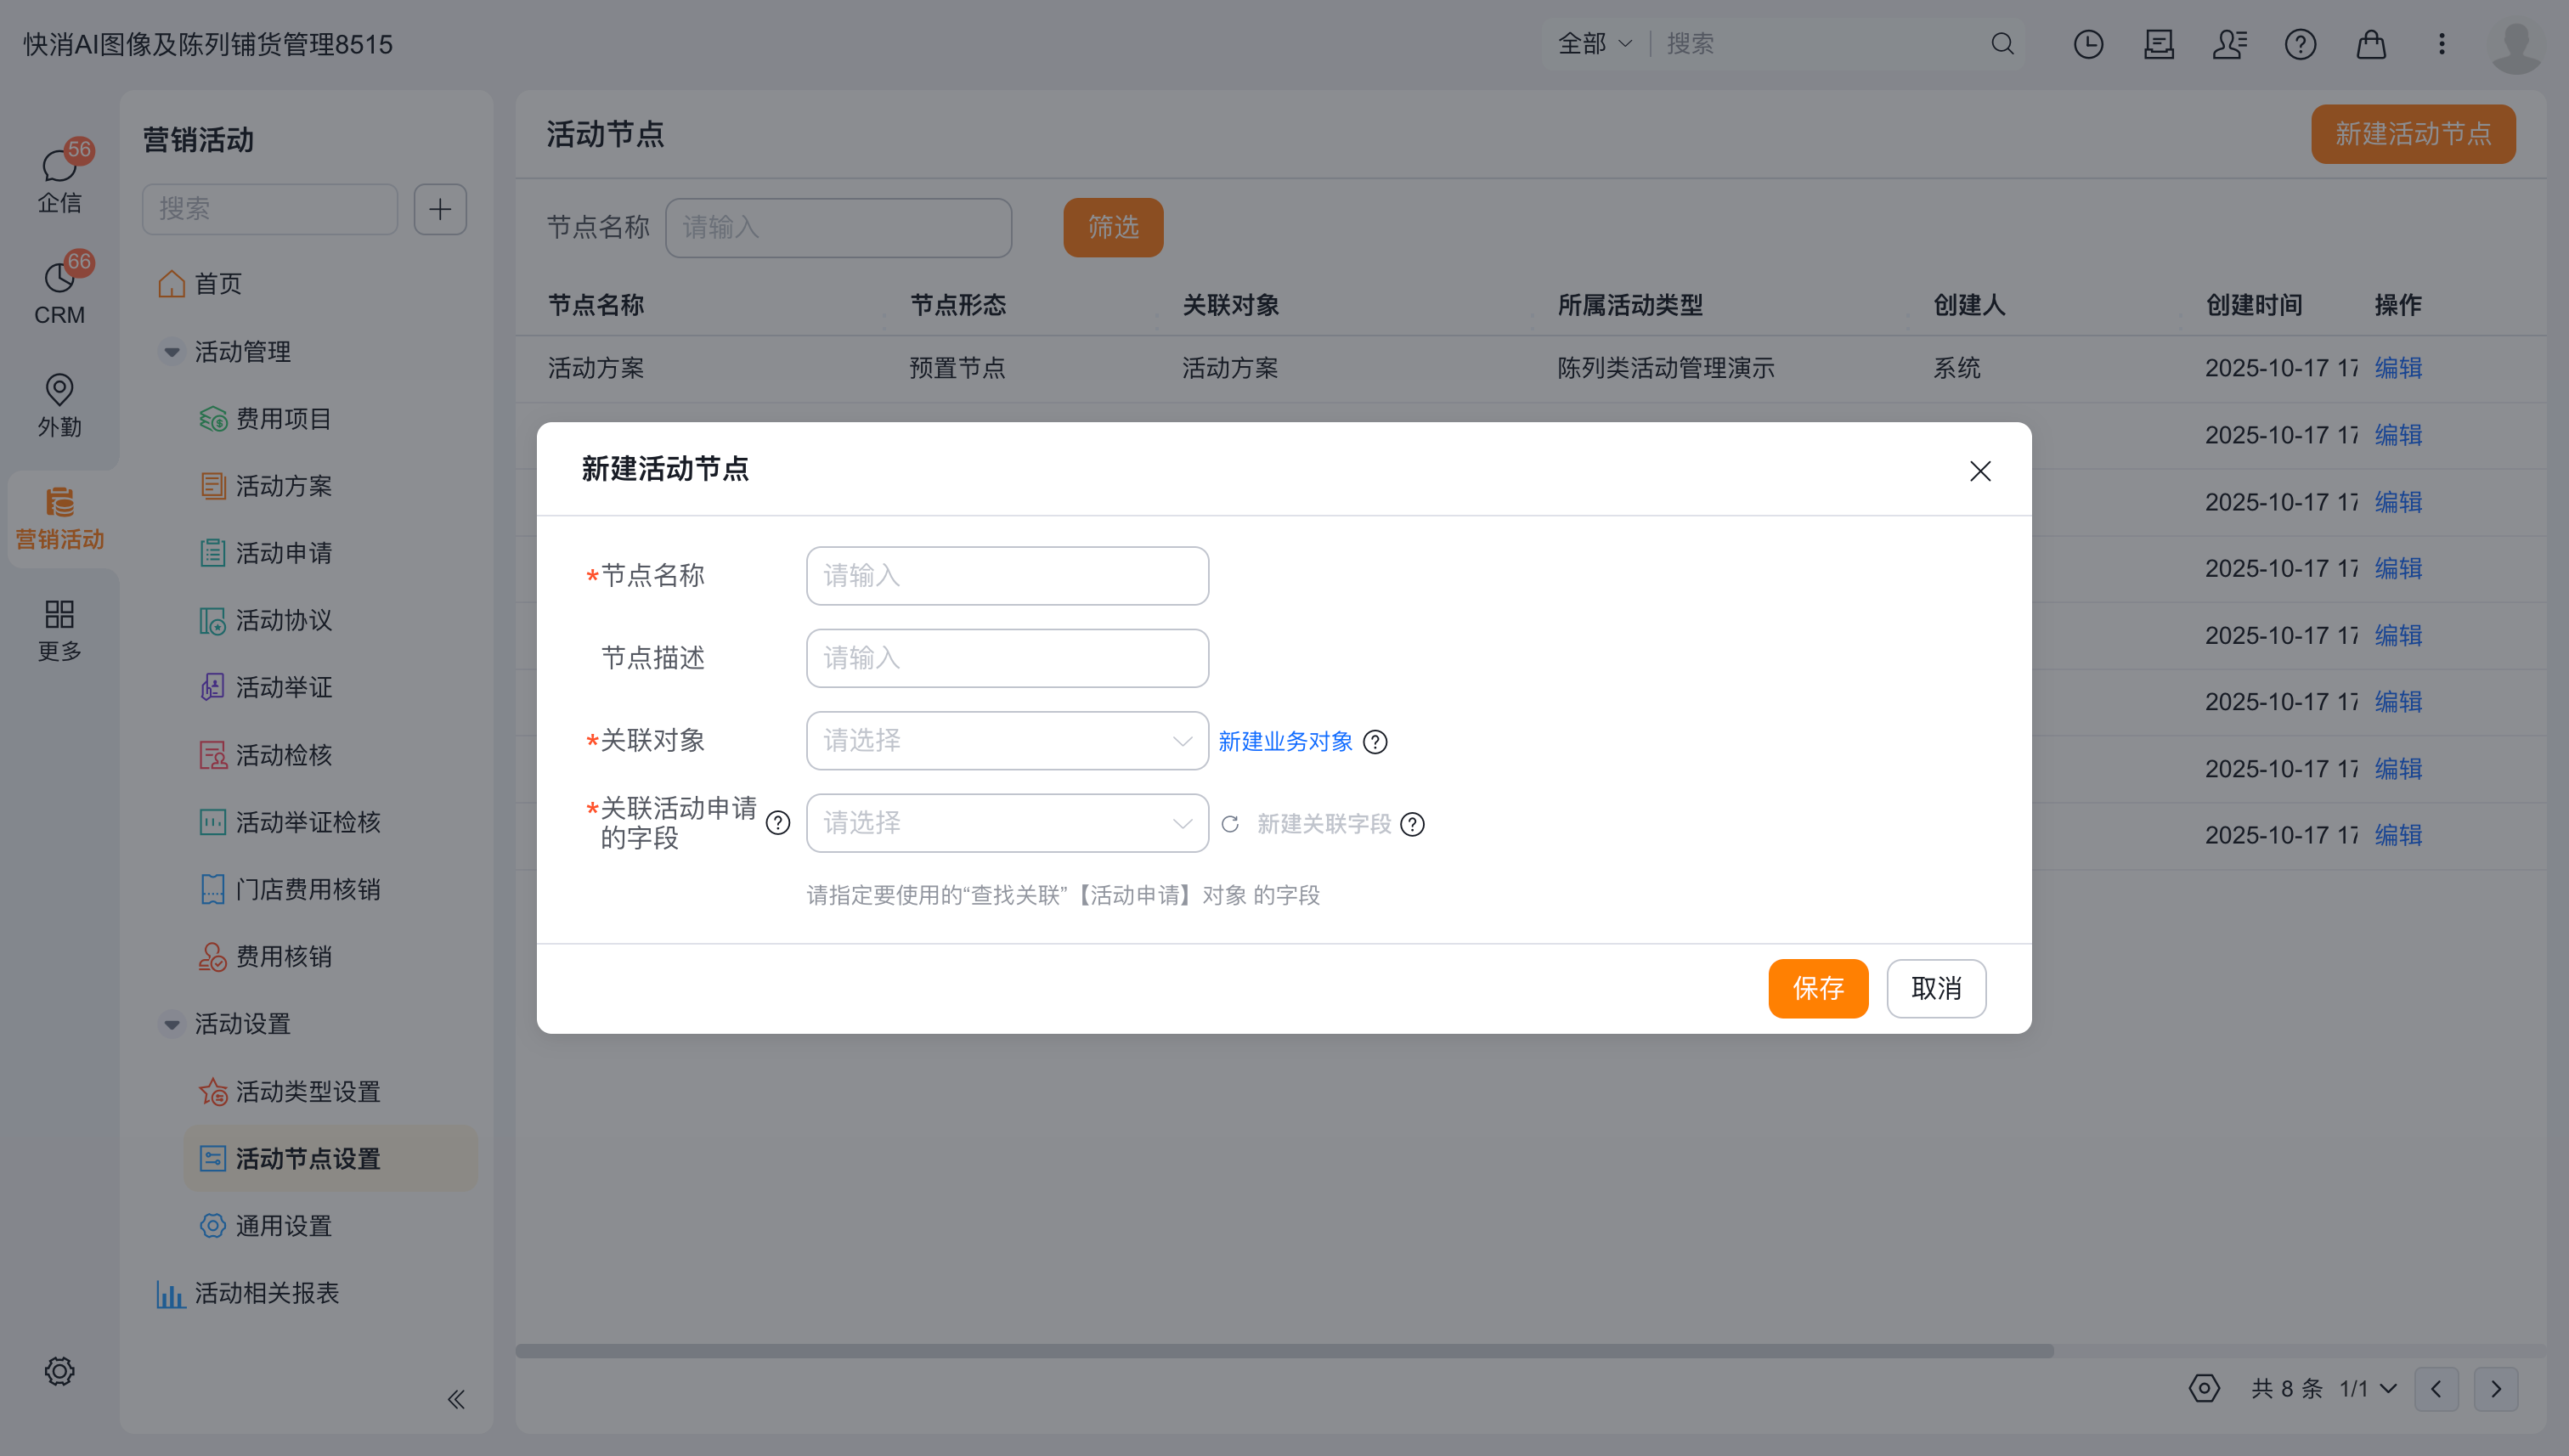Viewport: 2569px width, 1456px height.
Task: Open 活动方案 menu item in sidebar
Action: [x=265, y=486]
